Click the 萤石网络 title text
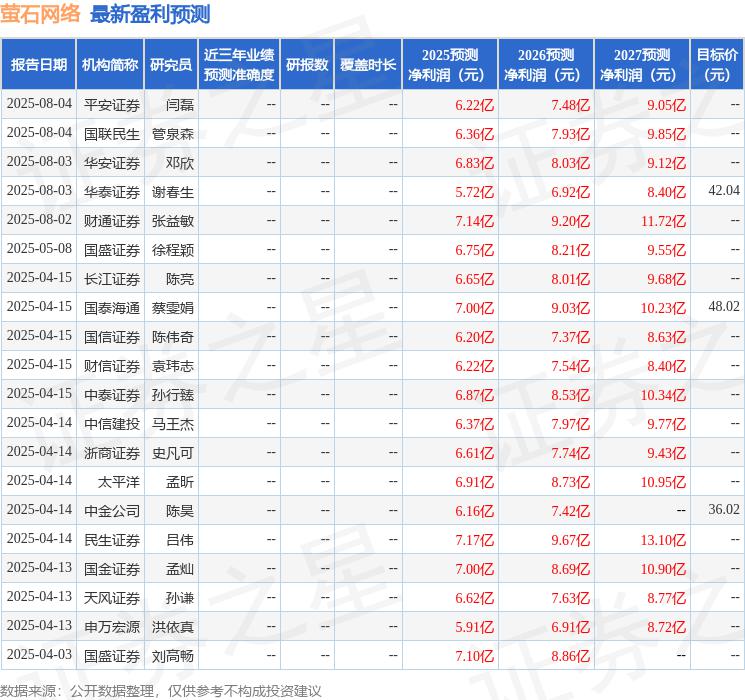745x700 pixels. click(x=40, y=14)
